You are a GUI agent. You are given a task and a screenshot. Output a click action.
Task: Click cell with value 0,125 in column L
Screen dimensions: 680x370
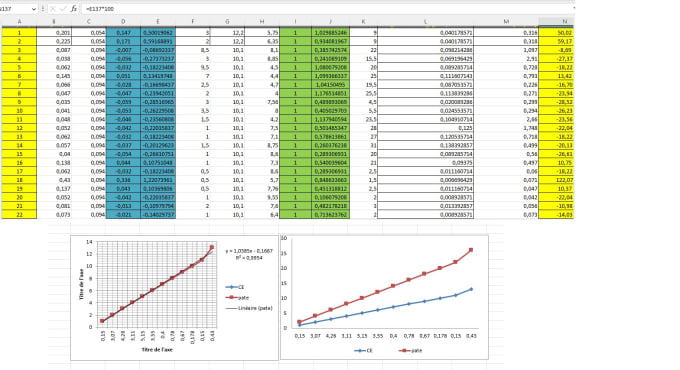tap(425, 128)
